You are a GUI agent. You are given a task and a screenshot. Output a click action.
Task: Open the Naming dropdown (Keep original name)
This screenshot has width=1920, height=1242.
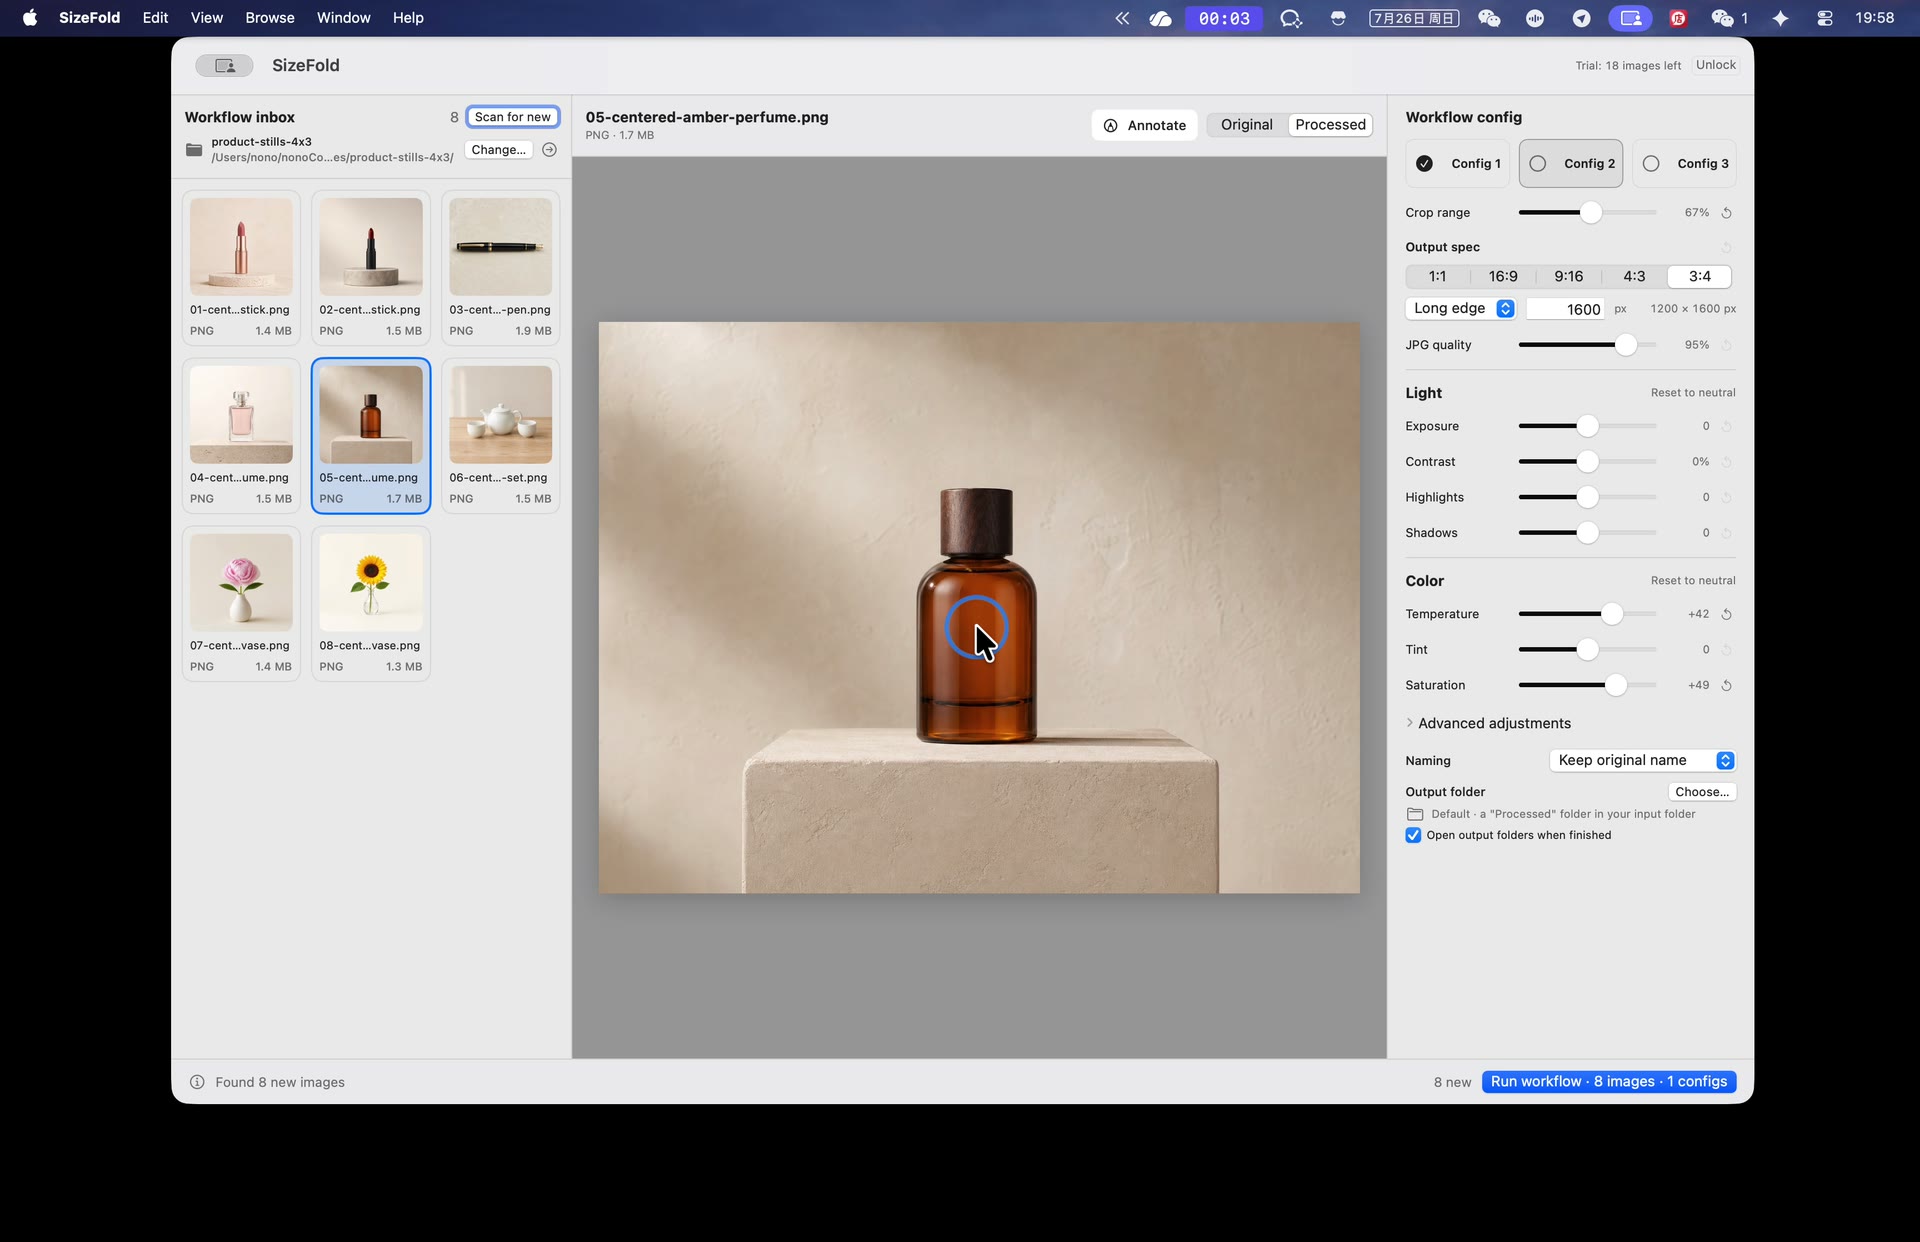1642,761
